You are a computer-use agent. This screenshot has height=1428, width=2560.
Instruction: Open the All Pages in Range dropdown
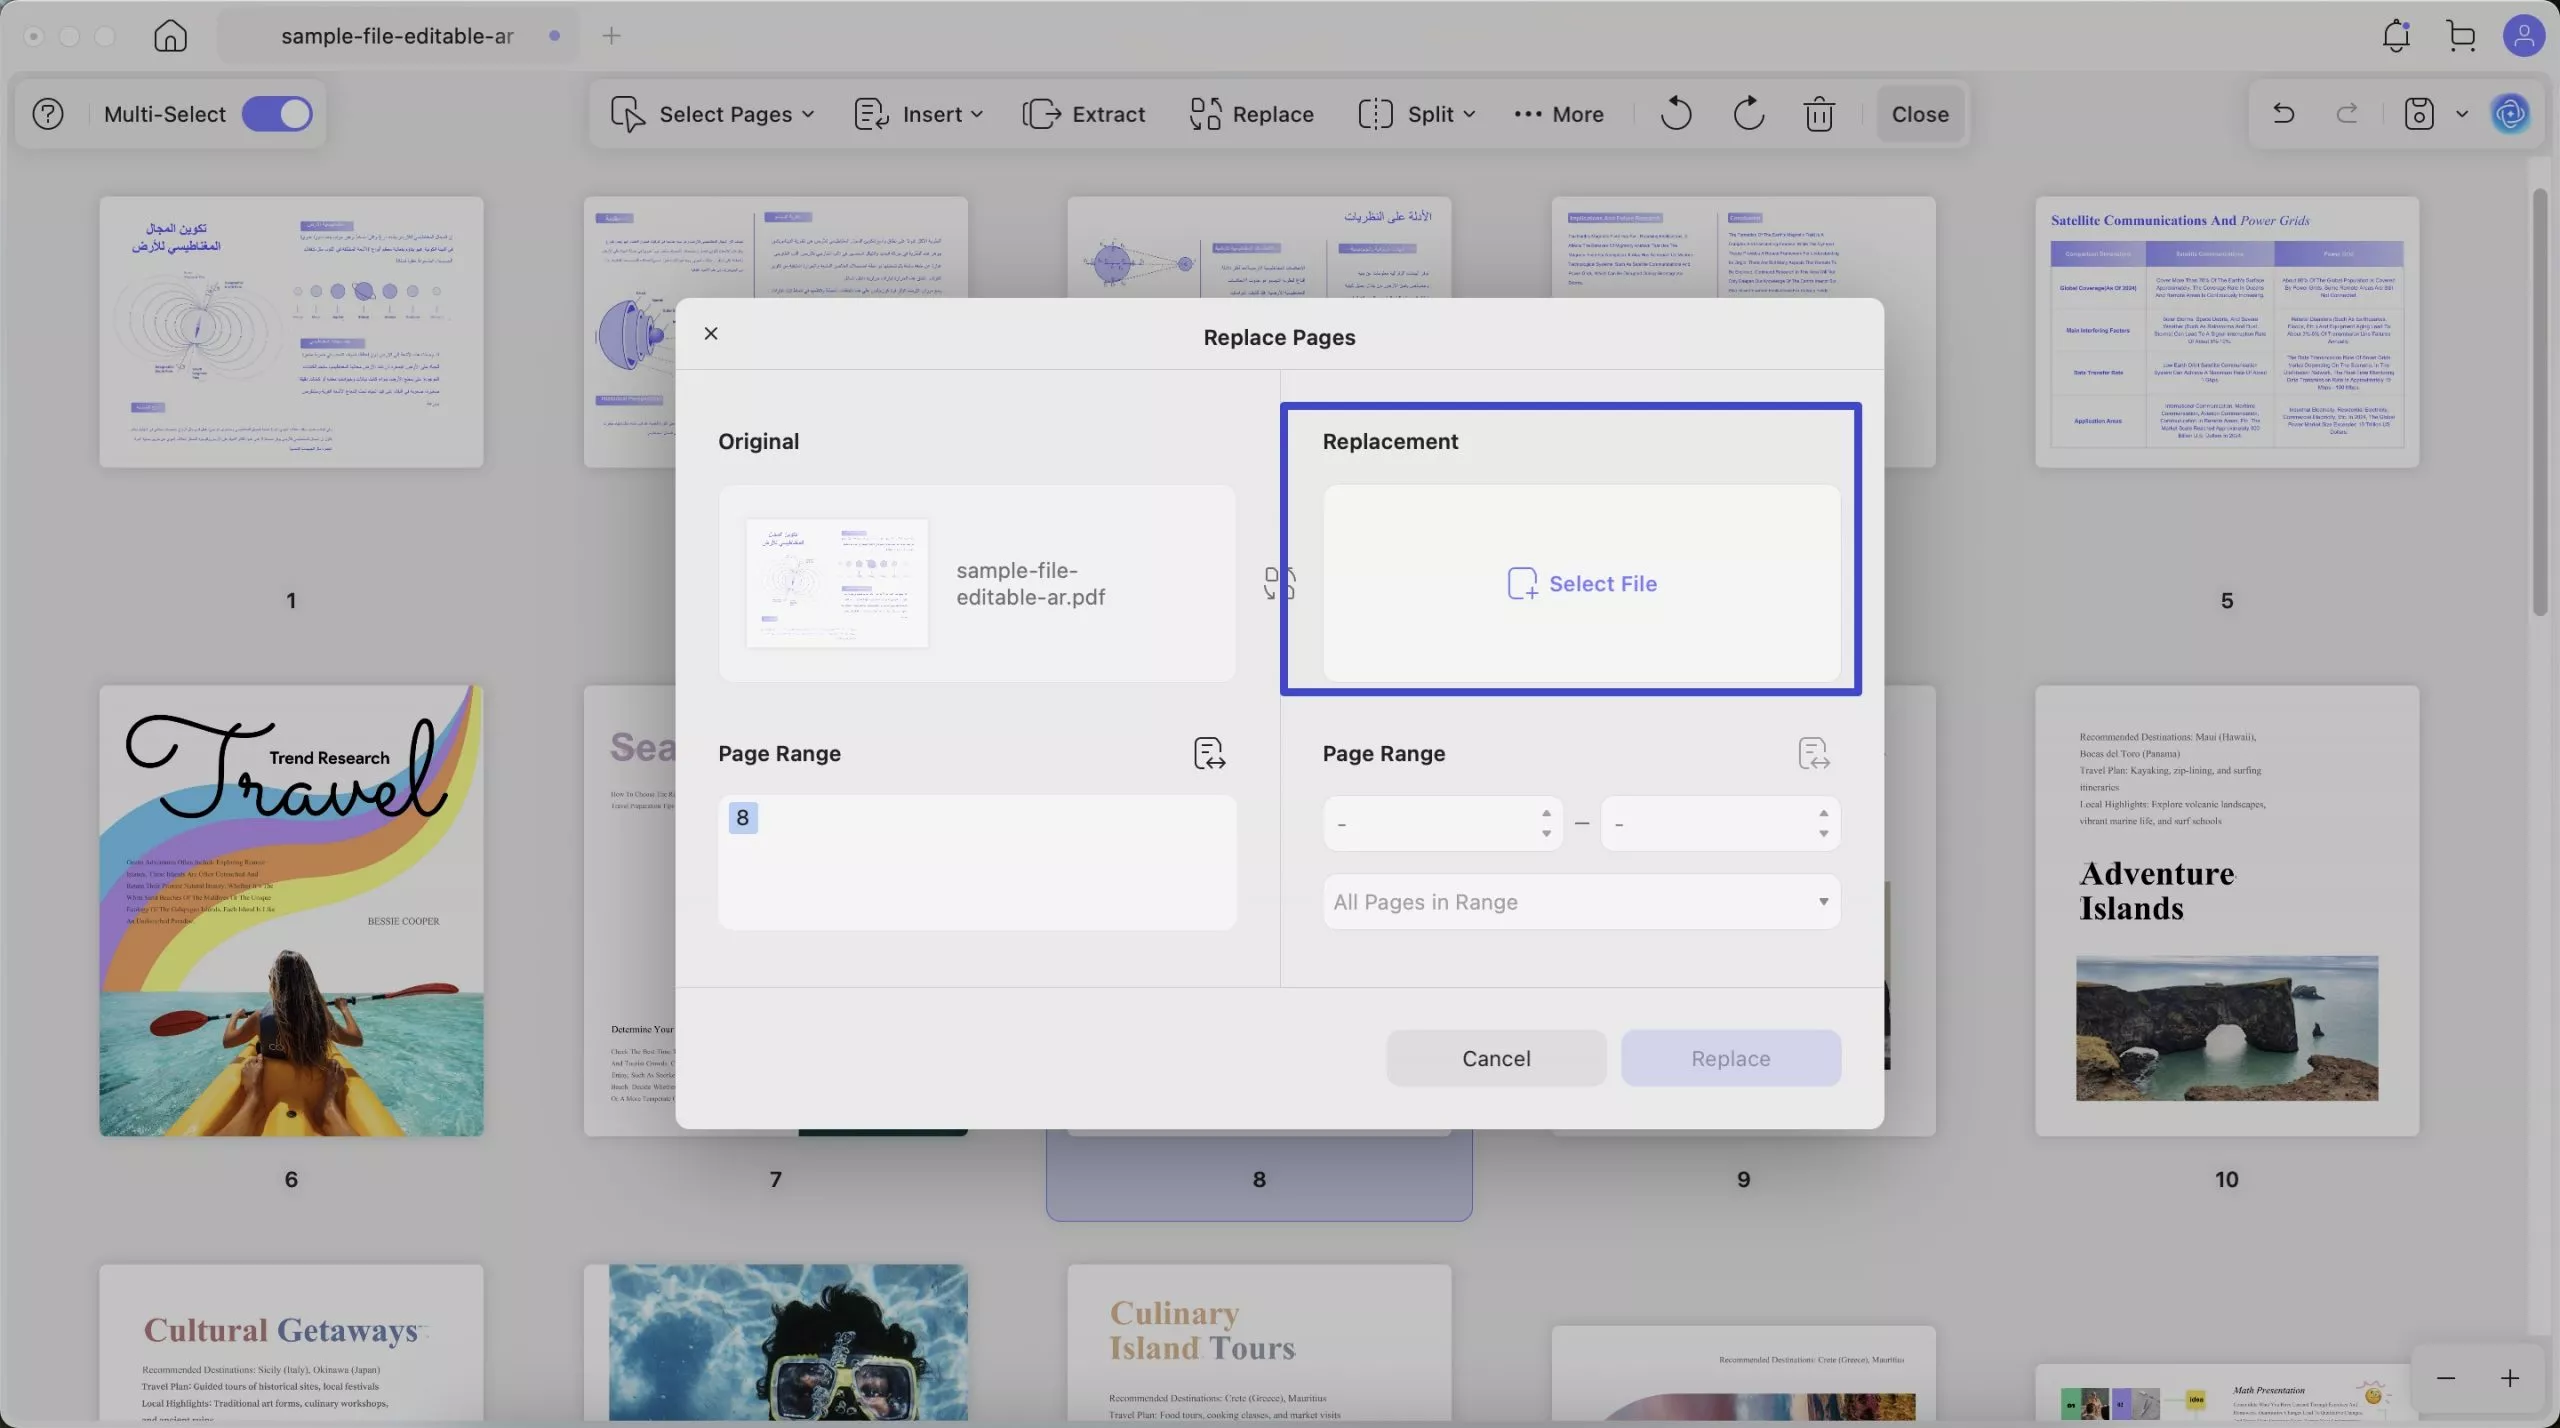pos(1581,902)
